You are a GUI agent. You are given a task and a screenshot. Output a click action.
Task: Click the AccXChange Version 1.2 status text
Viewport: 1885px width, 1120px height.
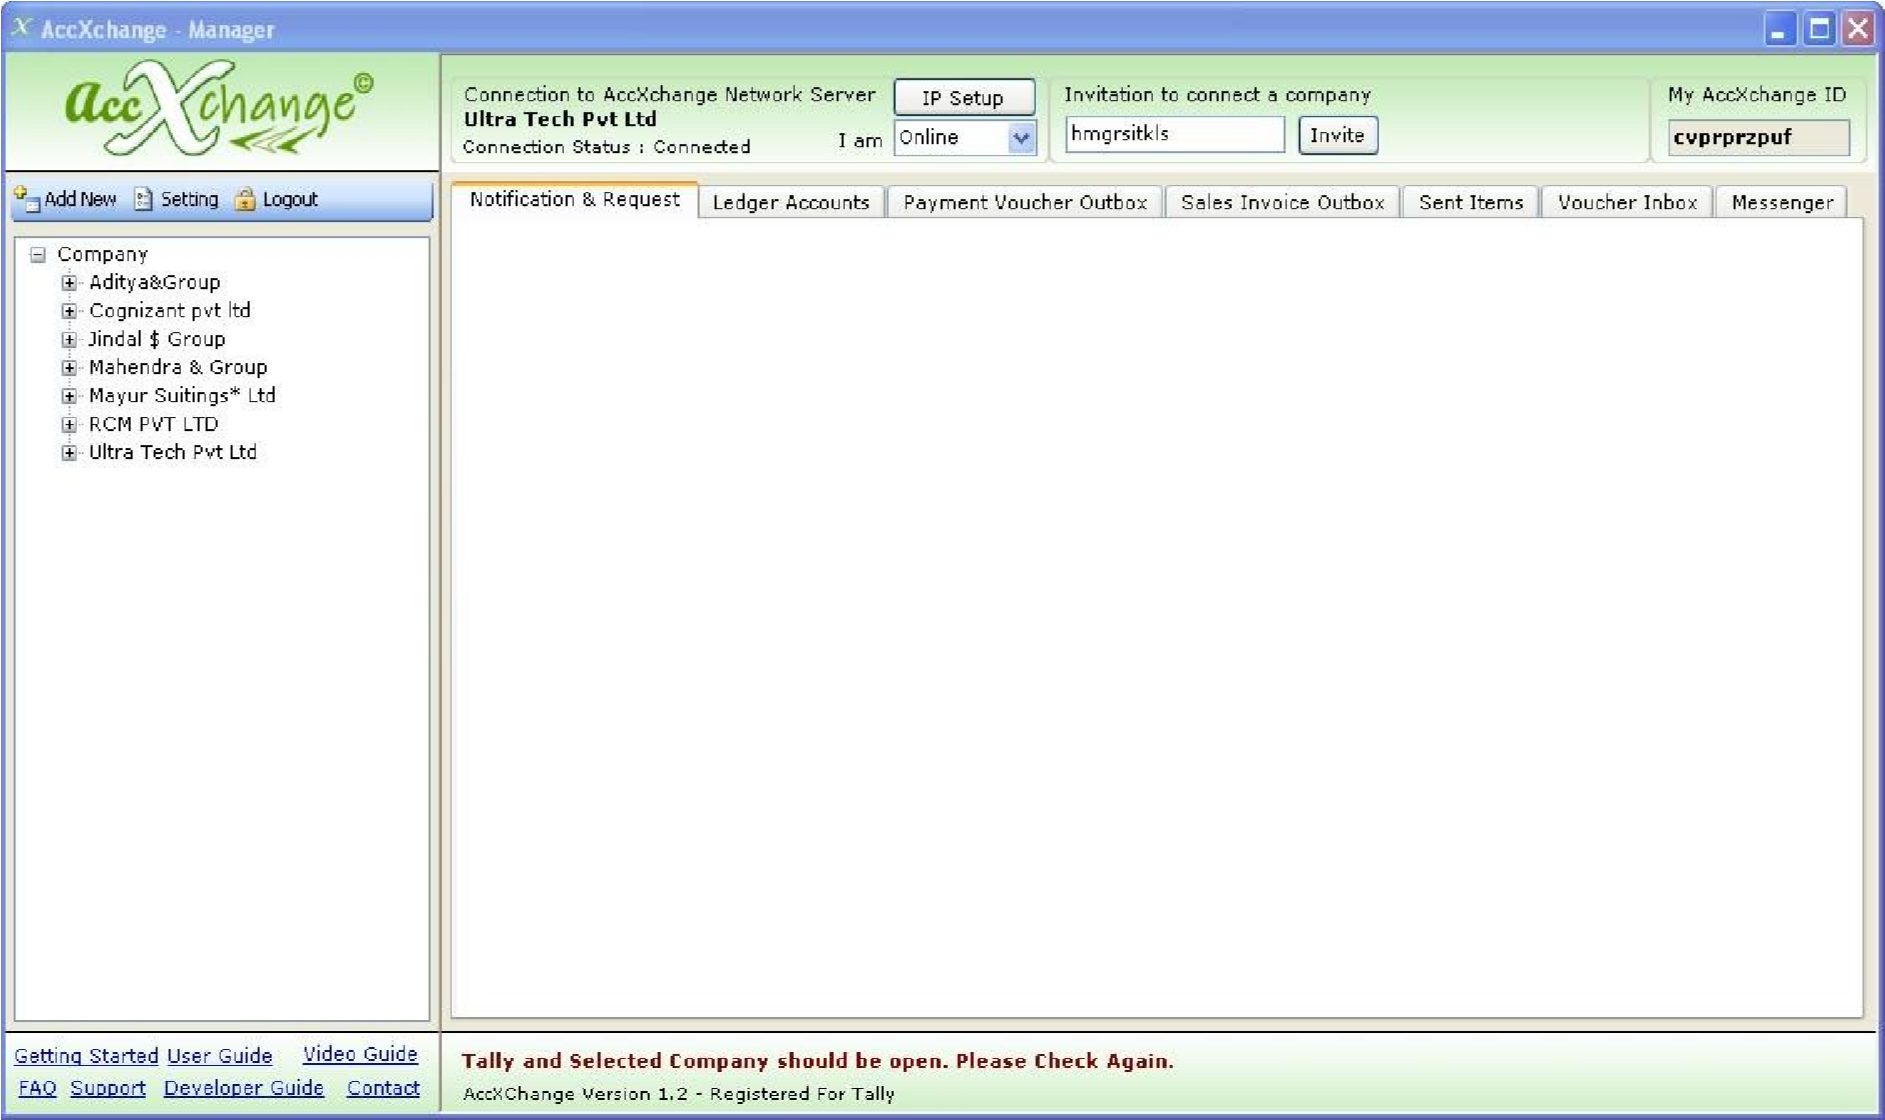679,1094
